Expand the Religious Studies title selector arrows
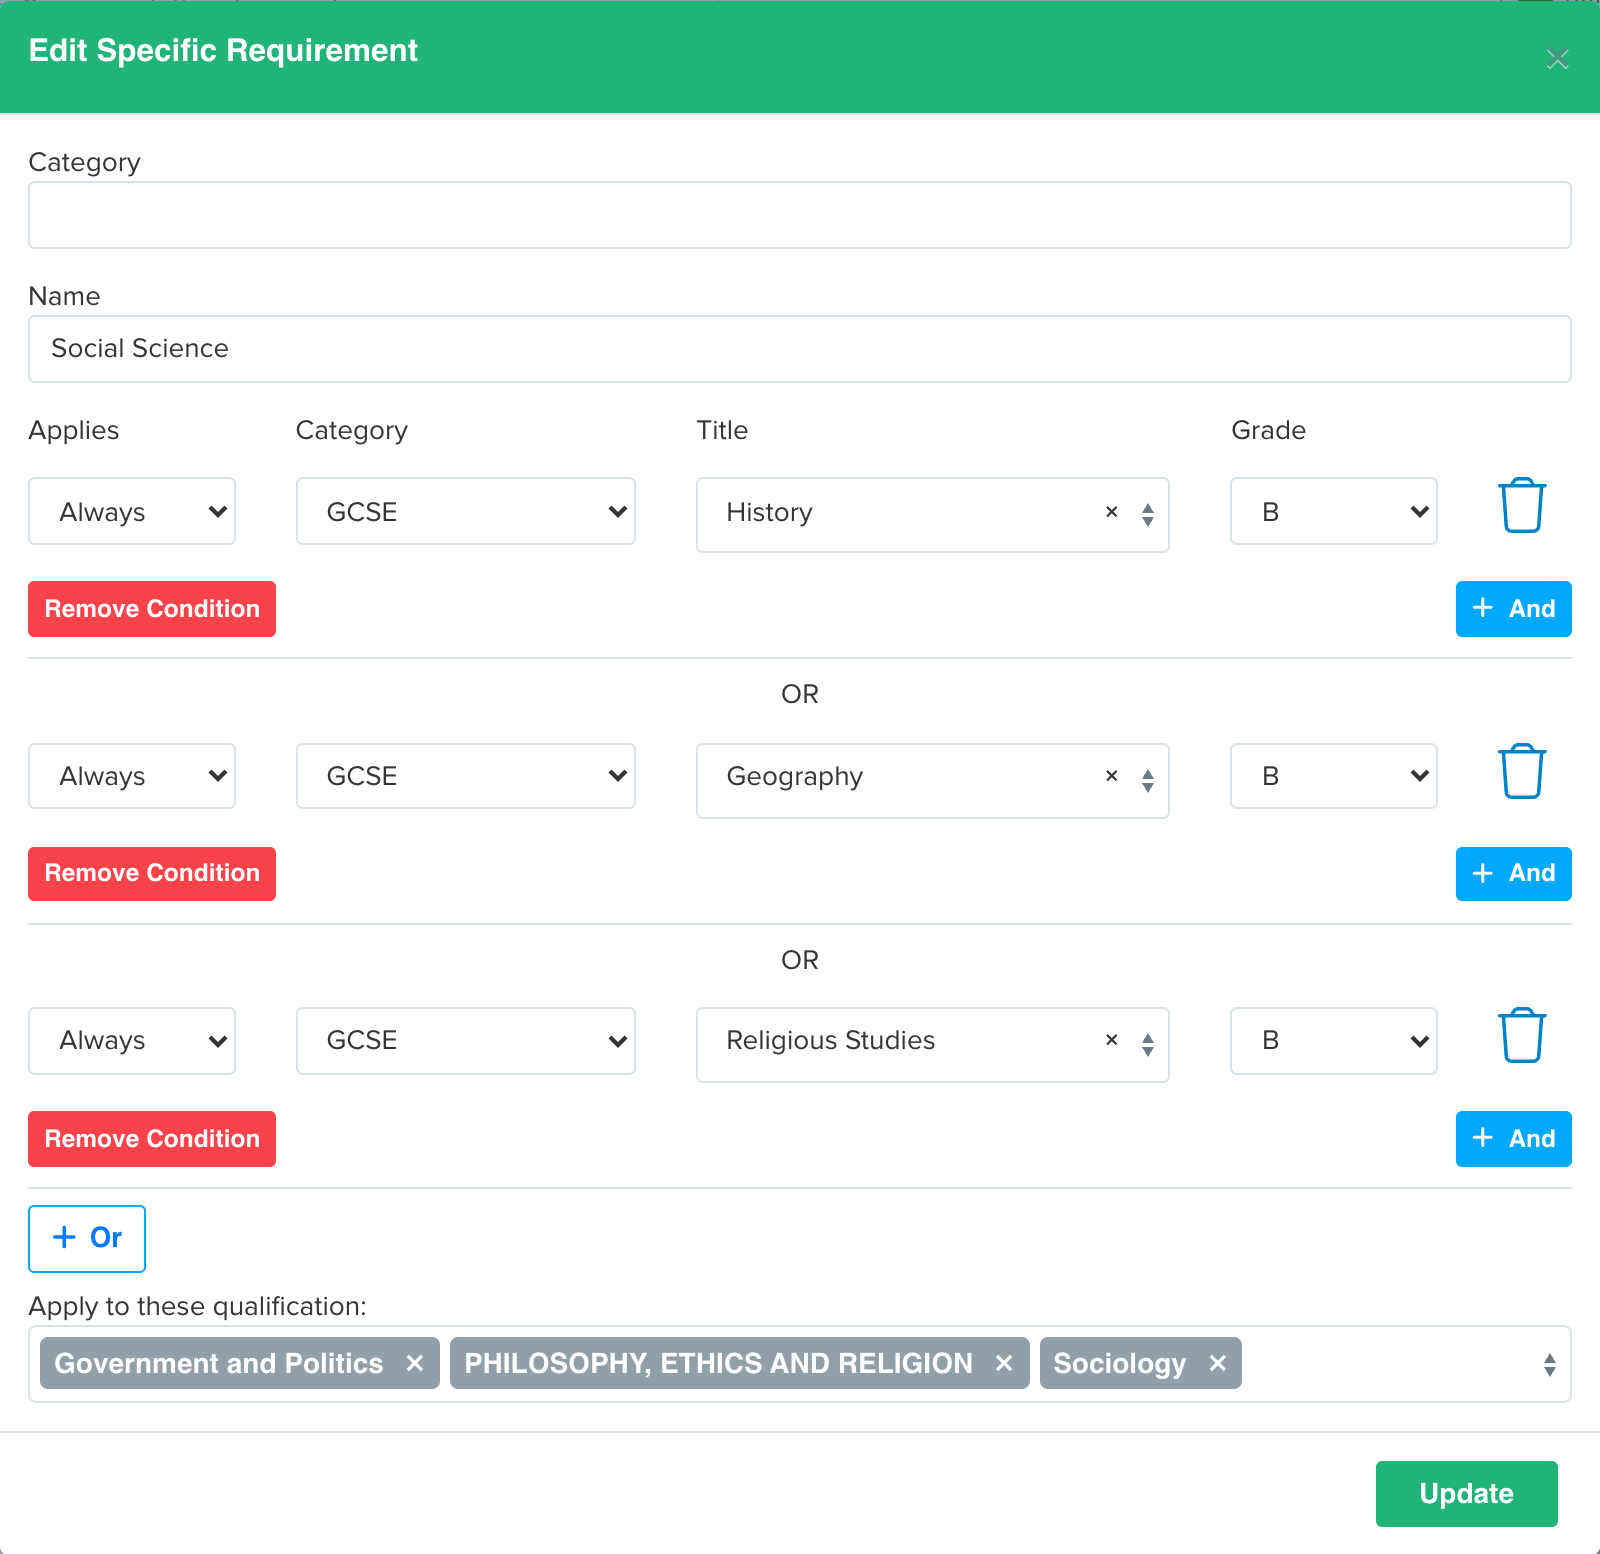 (x=1148, y=1044)
